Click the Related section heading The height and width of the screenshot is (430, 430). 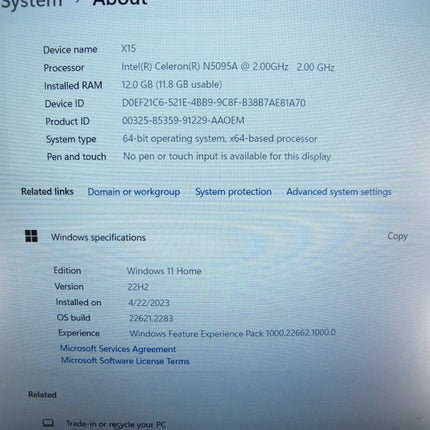click(42, 395)
